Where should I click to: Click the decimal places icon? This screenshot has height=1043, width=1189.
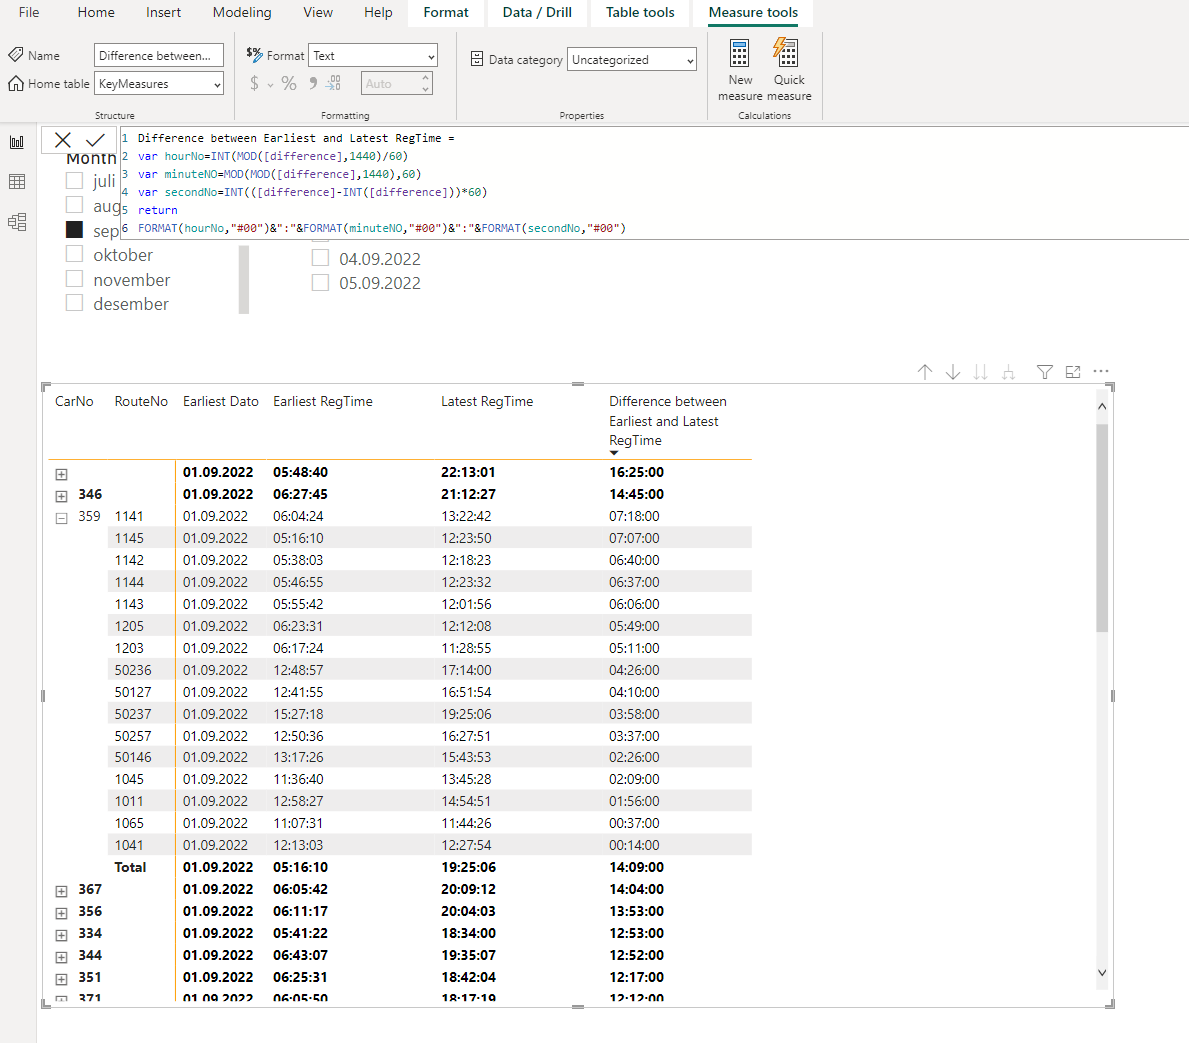pyautogui.click(x=334, y=83)
